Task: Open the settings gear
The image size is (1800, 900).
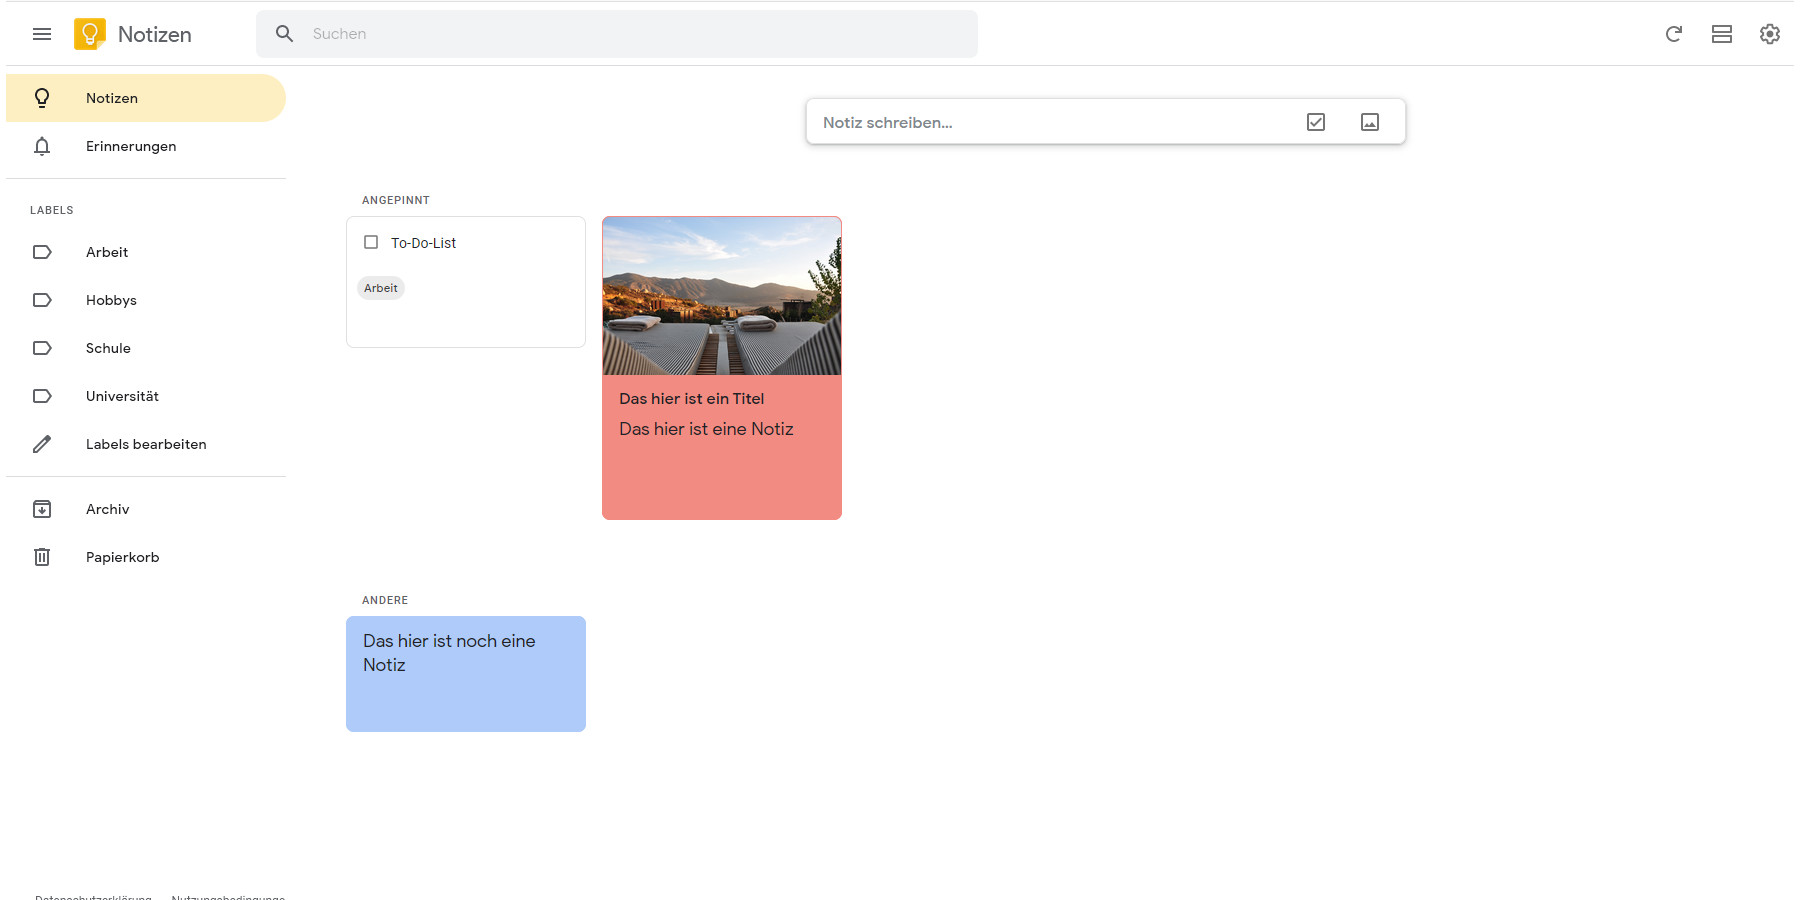Action: (x=1769, y=34)
